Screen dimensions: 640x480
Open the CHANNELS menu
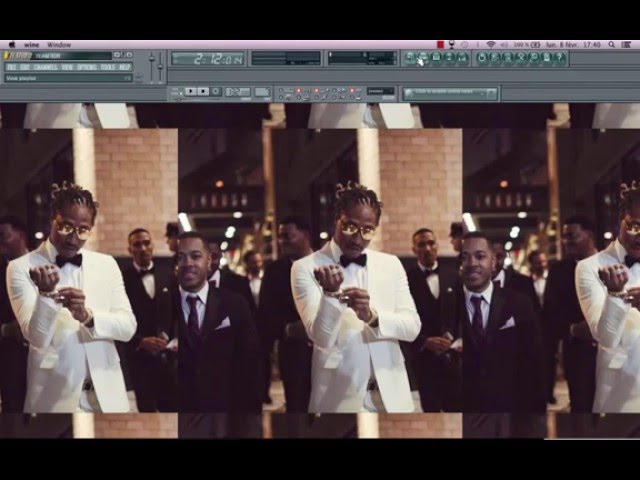click(45, 67)
